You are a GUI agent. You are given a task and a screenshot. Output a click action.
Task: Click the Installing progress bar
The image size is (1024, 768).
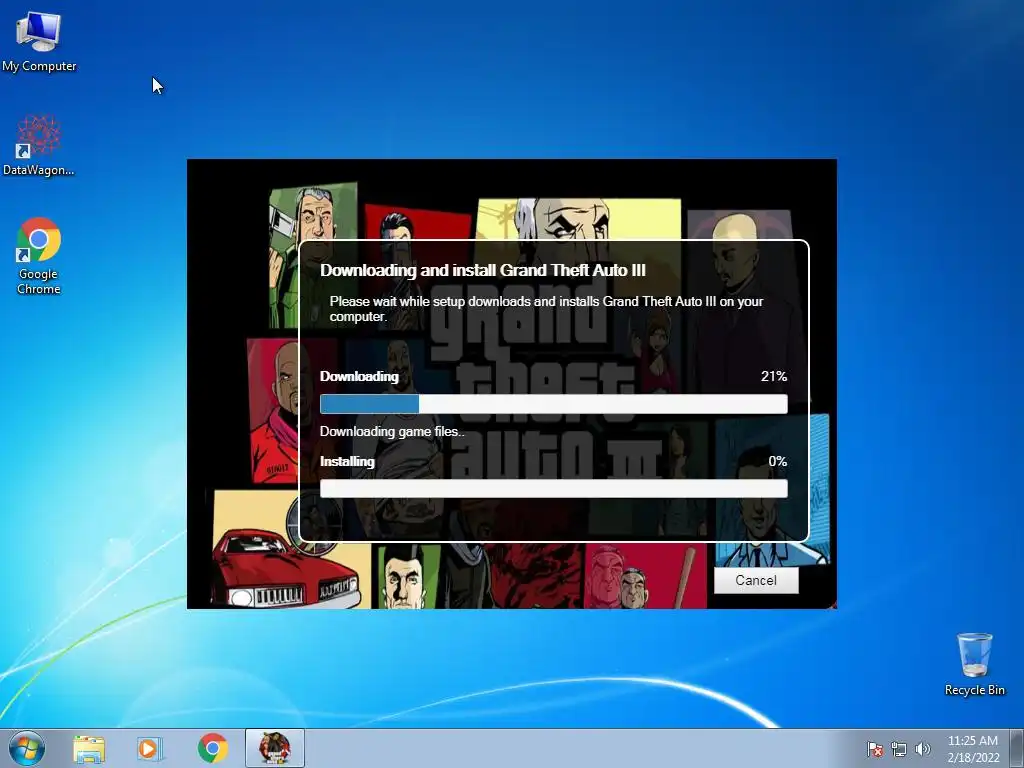554,488
